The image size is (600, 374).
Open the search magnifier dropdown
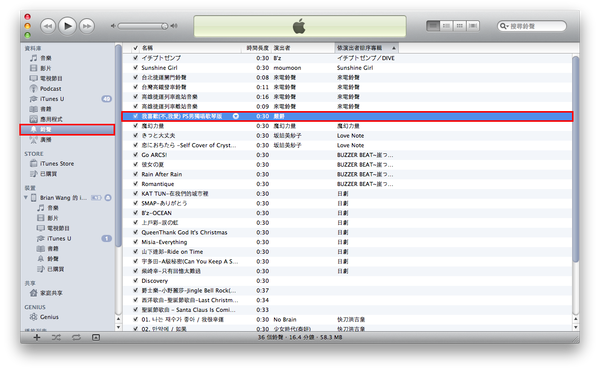click(x=504, y=26)
